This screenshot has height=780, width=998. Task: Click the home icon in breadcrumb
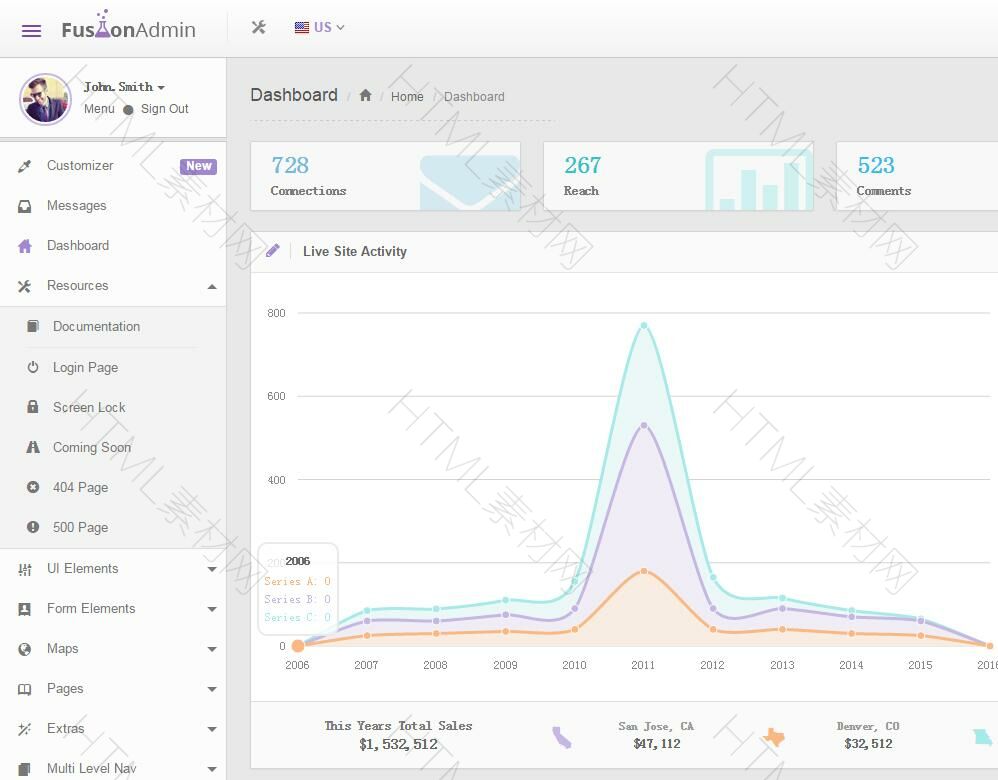365,96
